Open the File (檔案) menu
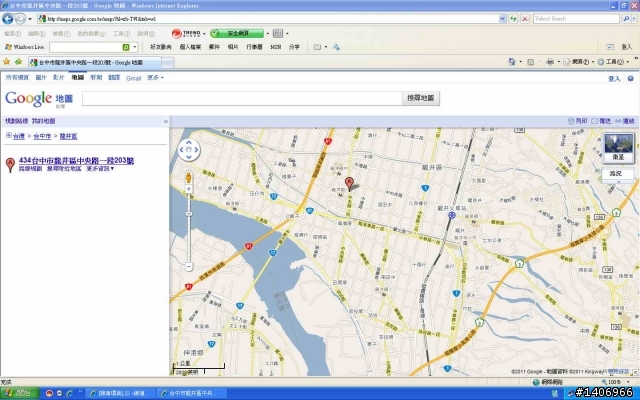Image resolution: width=640 pixels, height=400 pixels. point(12,34)
